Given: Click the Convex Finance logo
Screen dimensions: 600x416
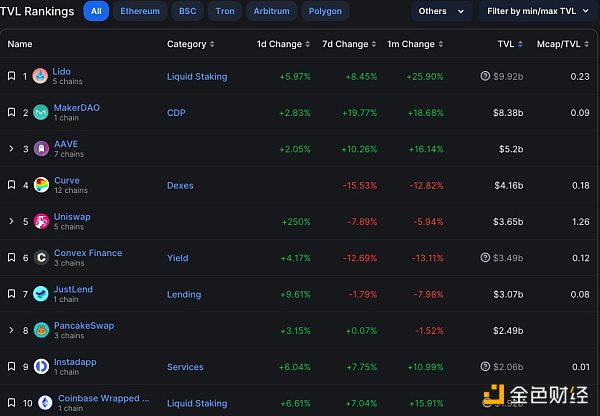Looking at the screenshot, I should [x=40, y=258].
